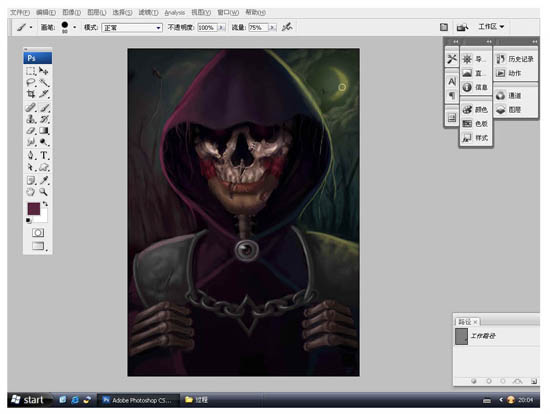
Task: Open the blending mode 正常 dropdown
Action: click(132, 28)
